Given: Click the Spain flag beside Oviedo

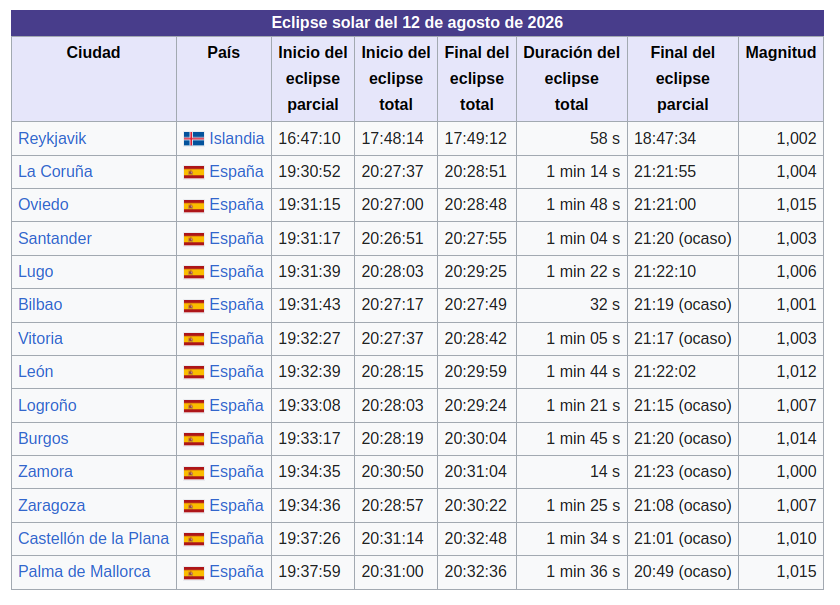Looking at the screenshot, I should 194,205.
